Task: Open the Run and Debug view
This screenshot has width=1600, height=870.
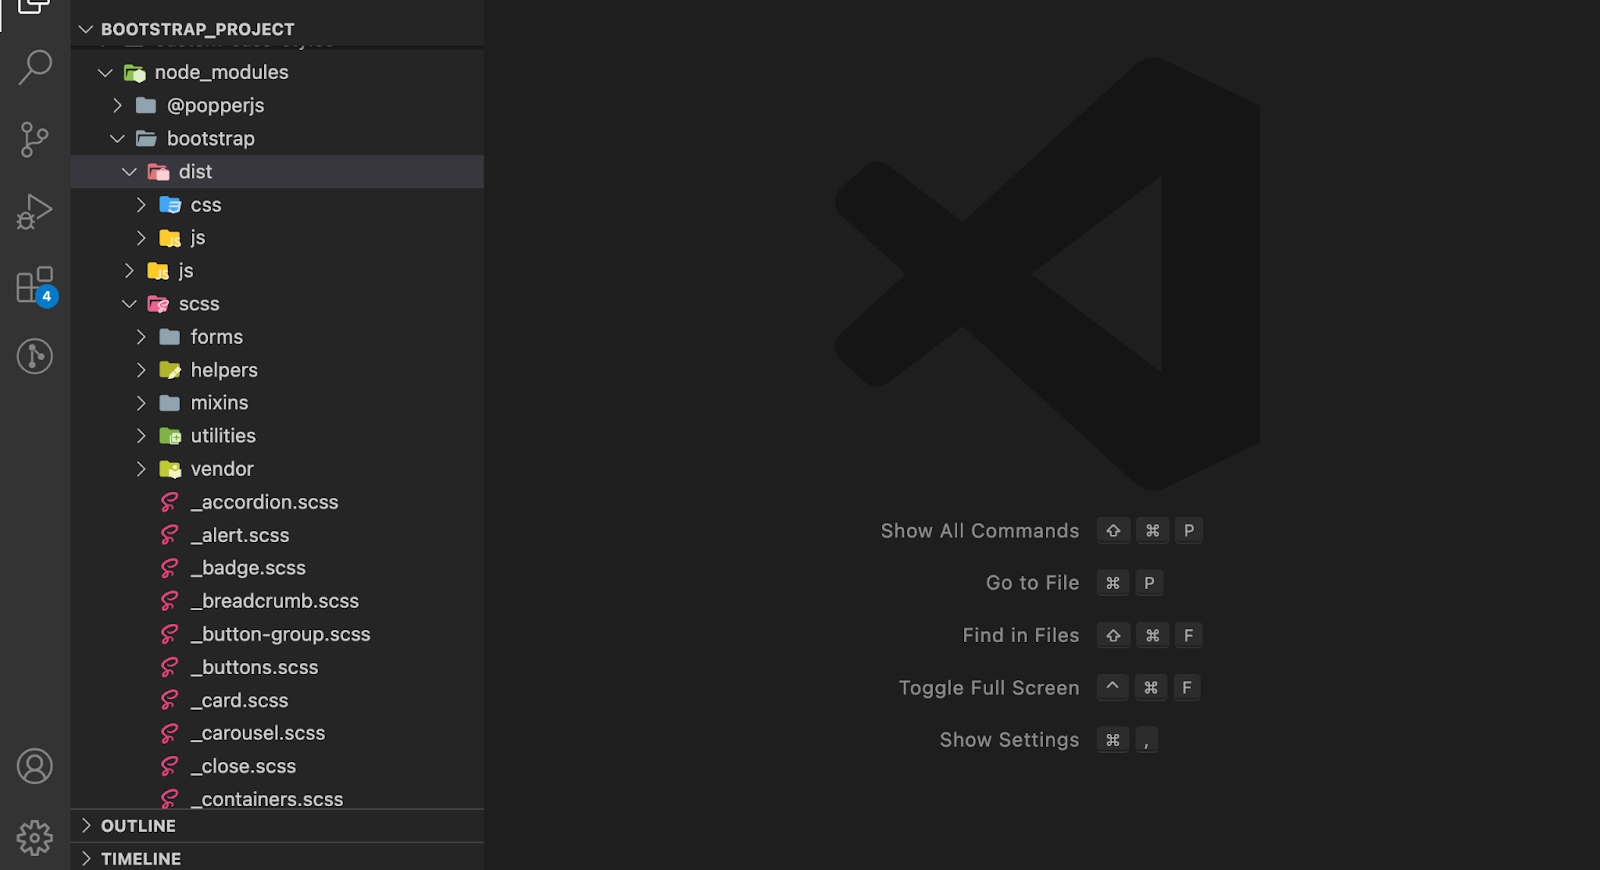Action: tap(35, 212)
